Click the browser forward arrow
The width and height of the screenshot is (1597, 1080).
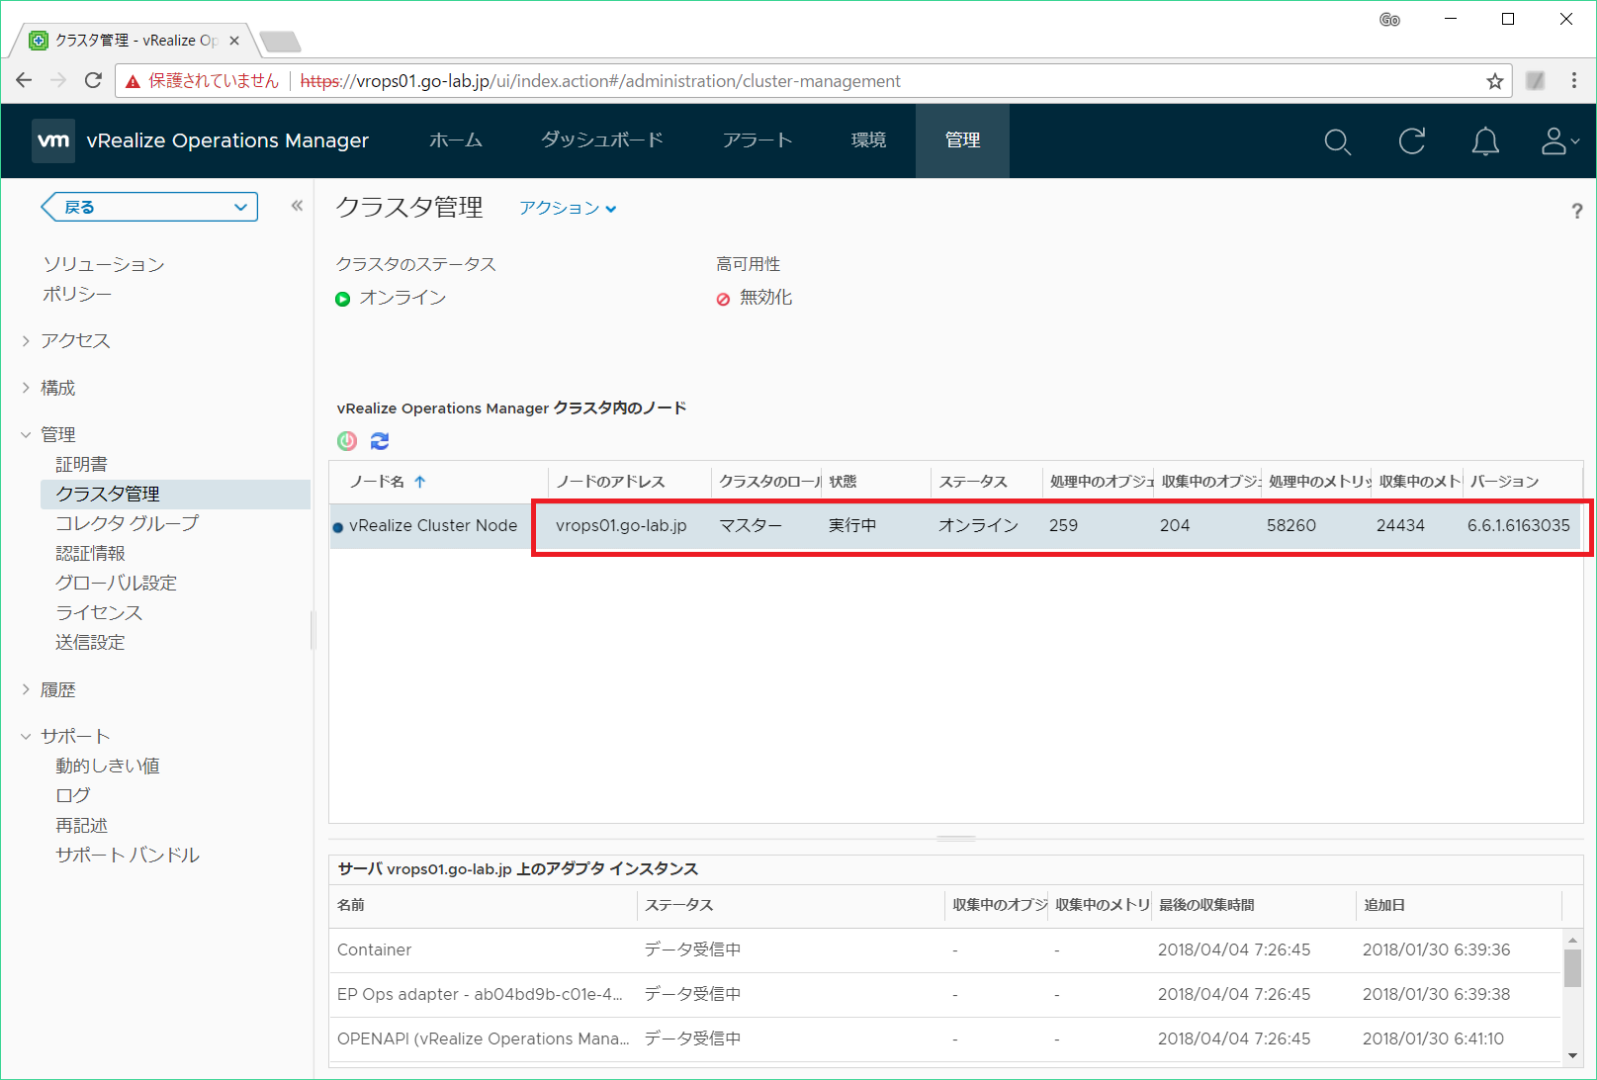coord(58,81)
